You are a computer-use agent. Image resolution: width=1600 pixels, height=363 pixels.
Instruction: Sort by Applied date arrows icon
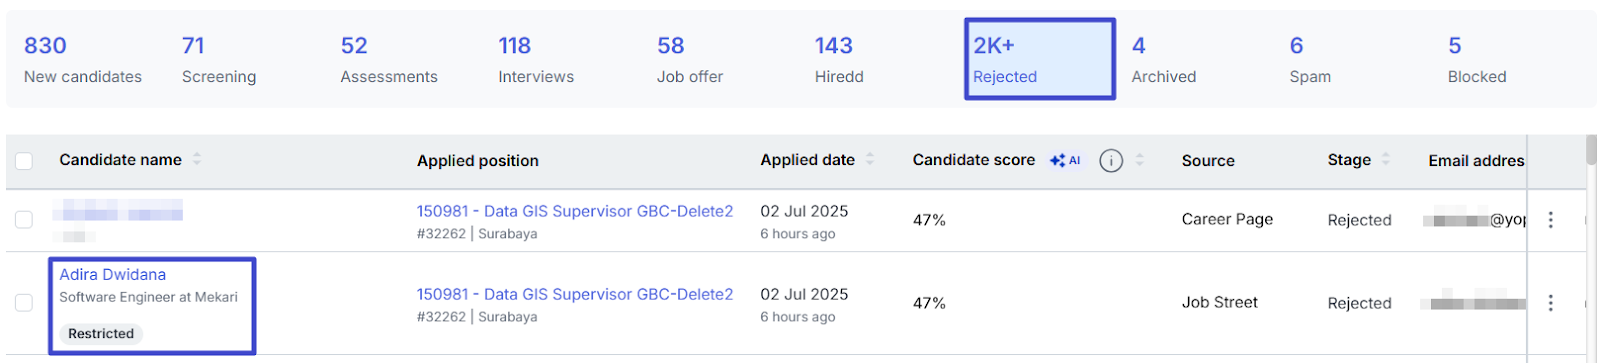870,159
